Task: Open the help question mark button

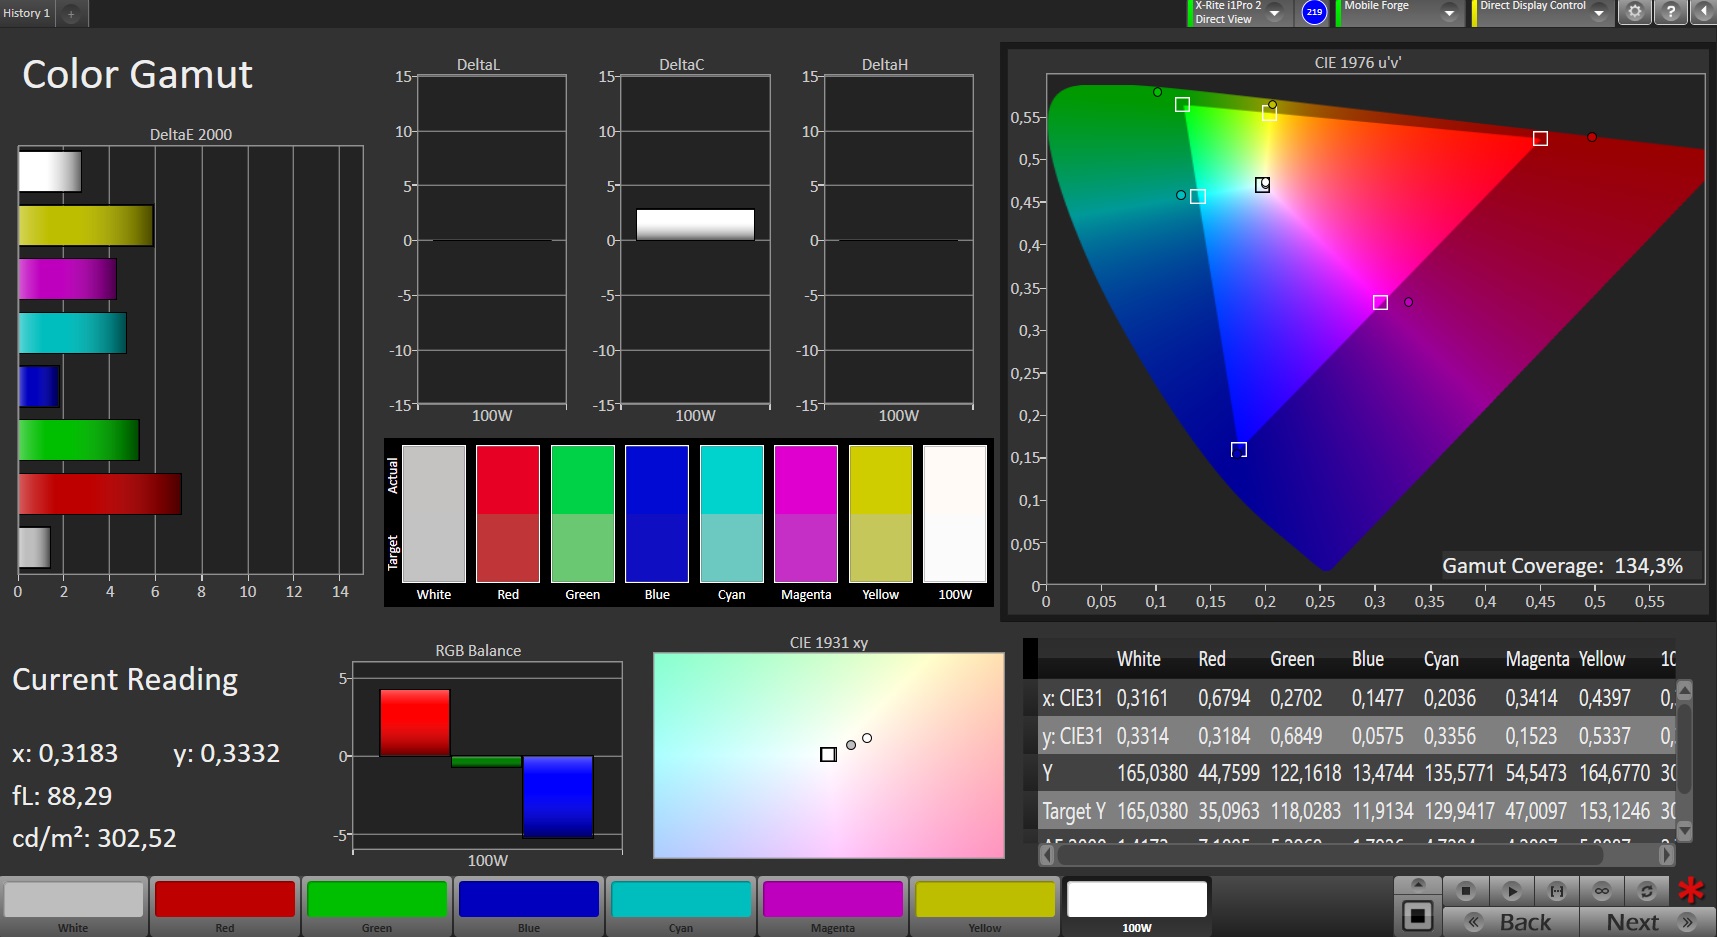Action: click(x=1670, y=12)
